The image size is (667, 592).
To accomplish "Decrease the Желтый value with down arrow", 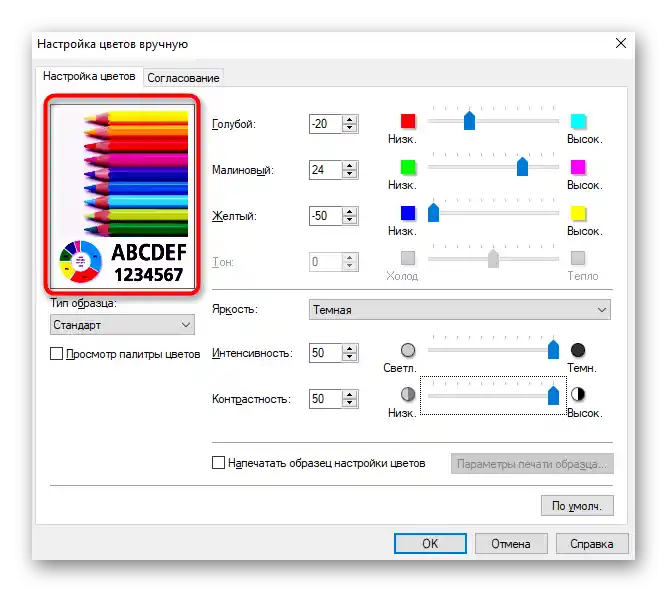I will [x=350, y=220].
